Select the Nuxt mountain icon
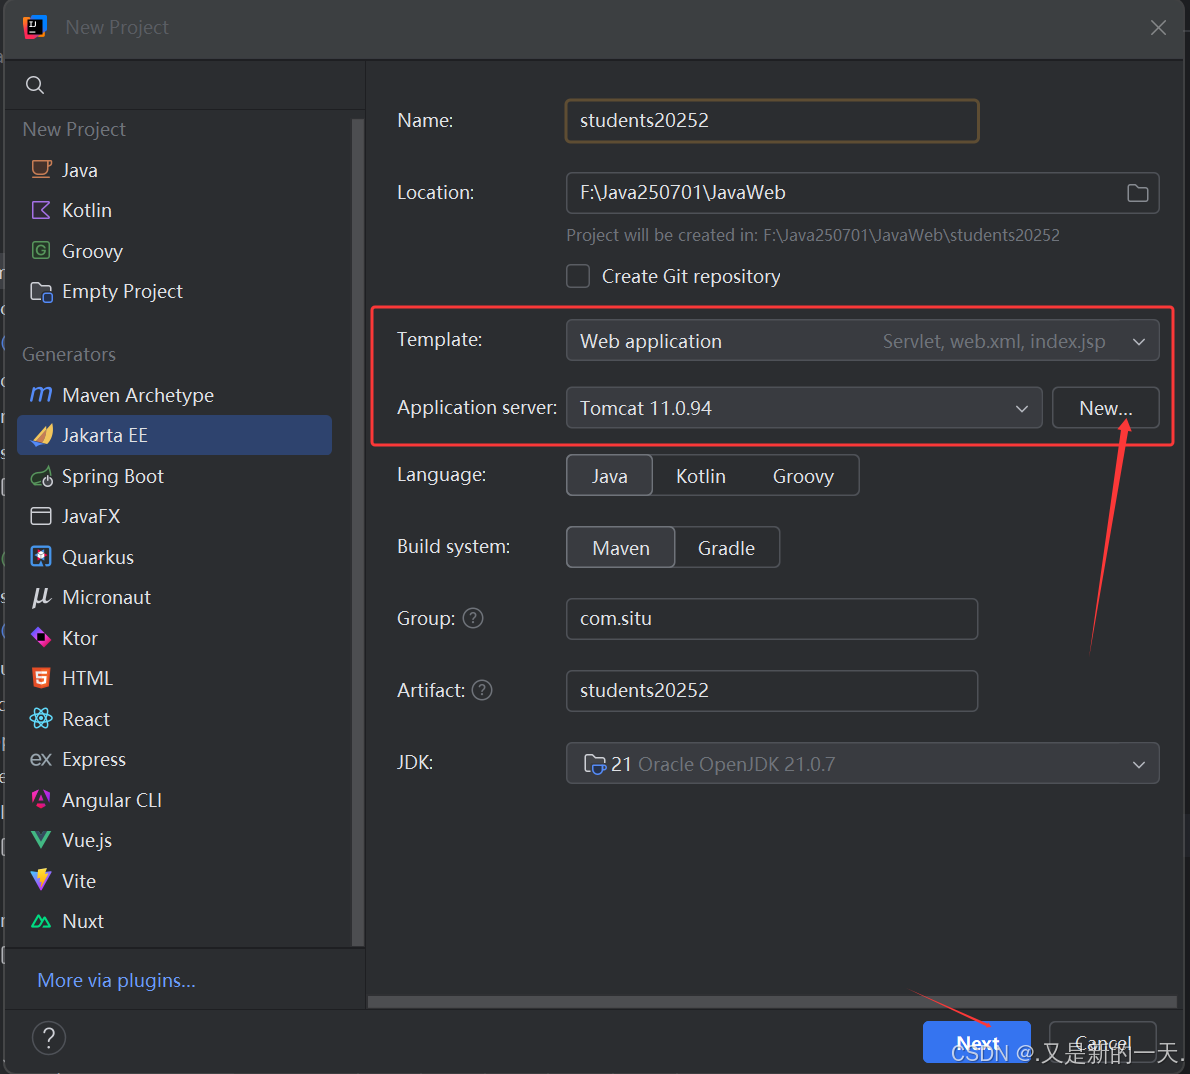 pyautogui.click(x=41, y=921)
